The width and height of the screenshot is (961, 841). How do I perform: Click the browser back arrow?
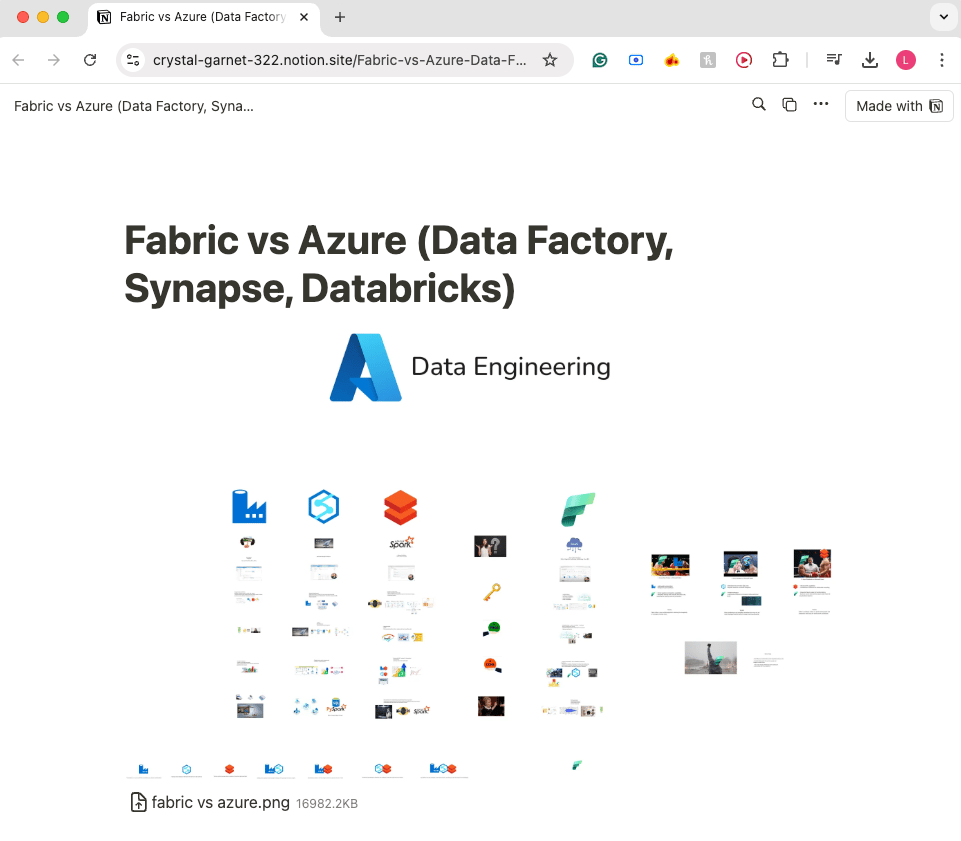click(x=18, y=60)
